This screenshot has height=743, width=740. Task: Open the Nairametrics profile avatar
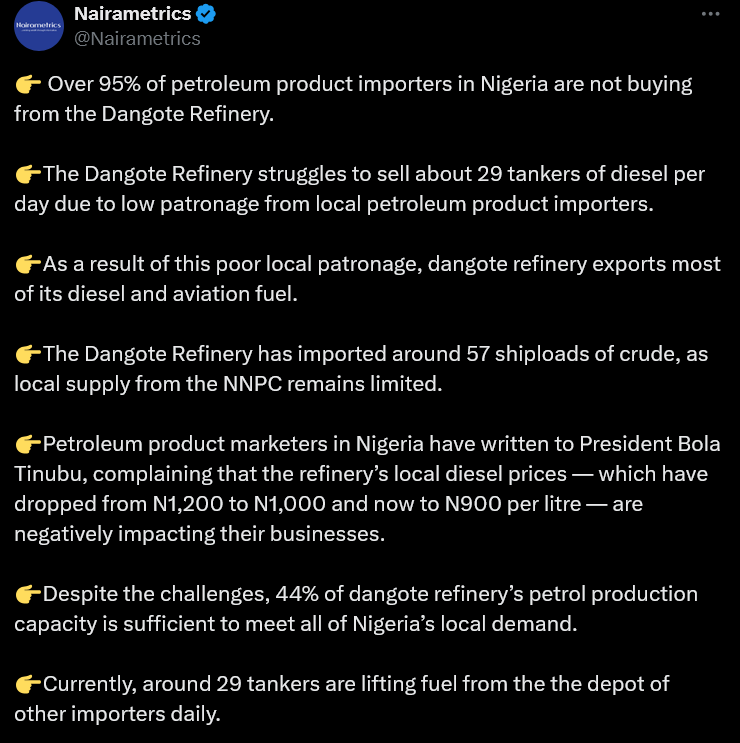pos(39,26)
